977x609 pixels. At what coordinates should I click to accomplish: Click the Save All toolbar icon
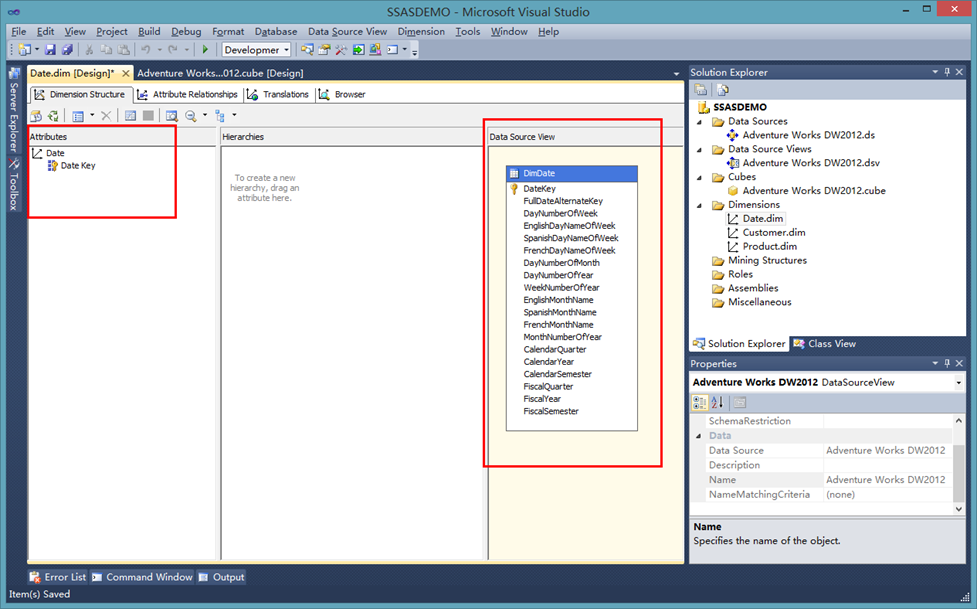[66, 50]
